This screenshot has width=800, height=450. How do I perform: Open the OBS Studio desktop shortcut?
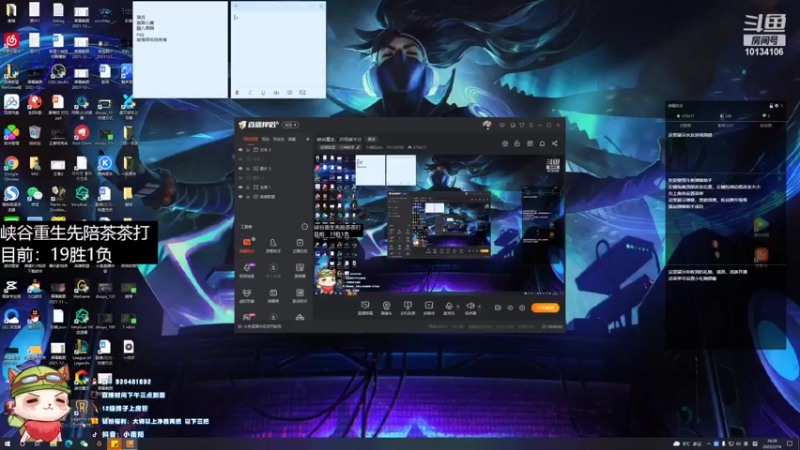coord(58,75)
